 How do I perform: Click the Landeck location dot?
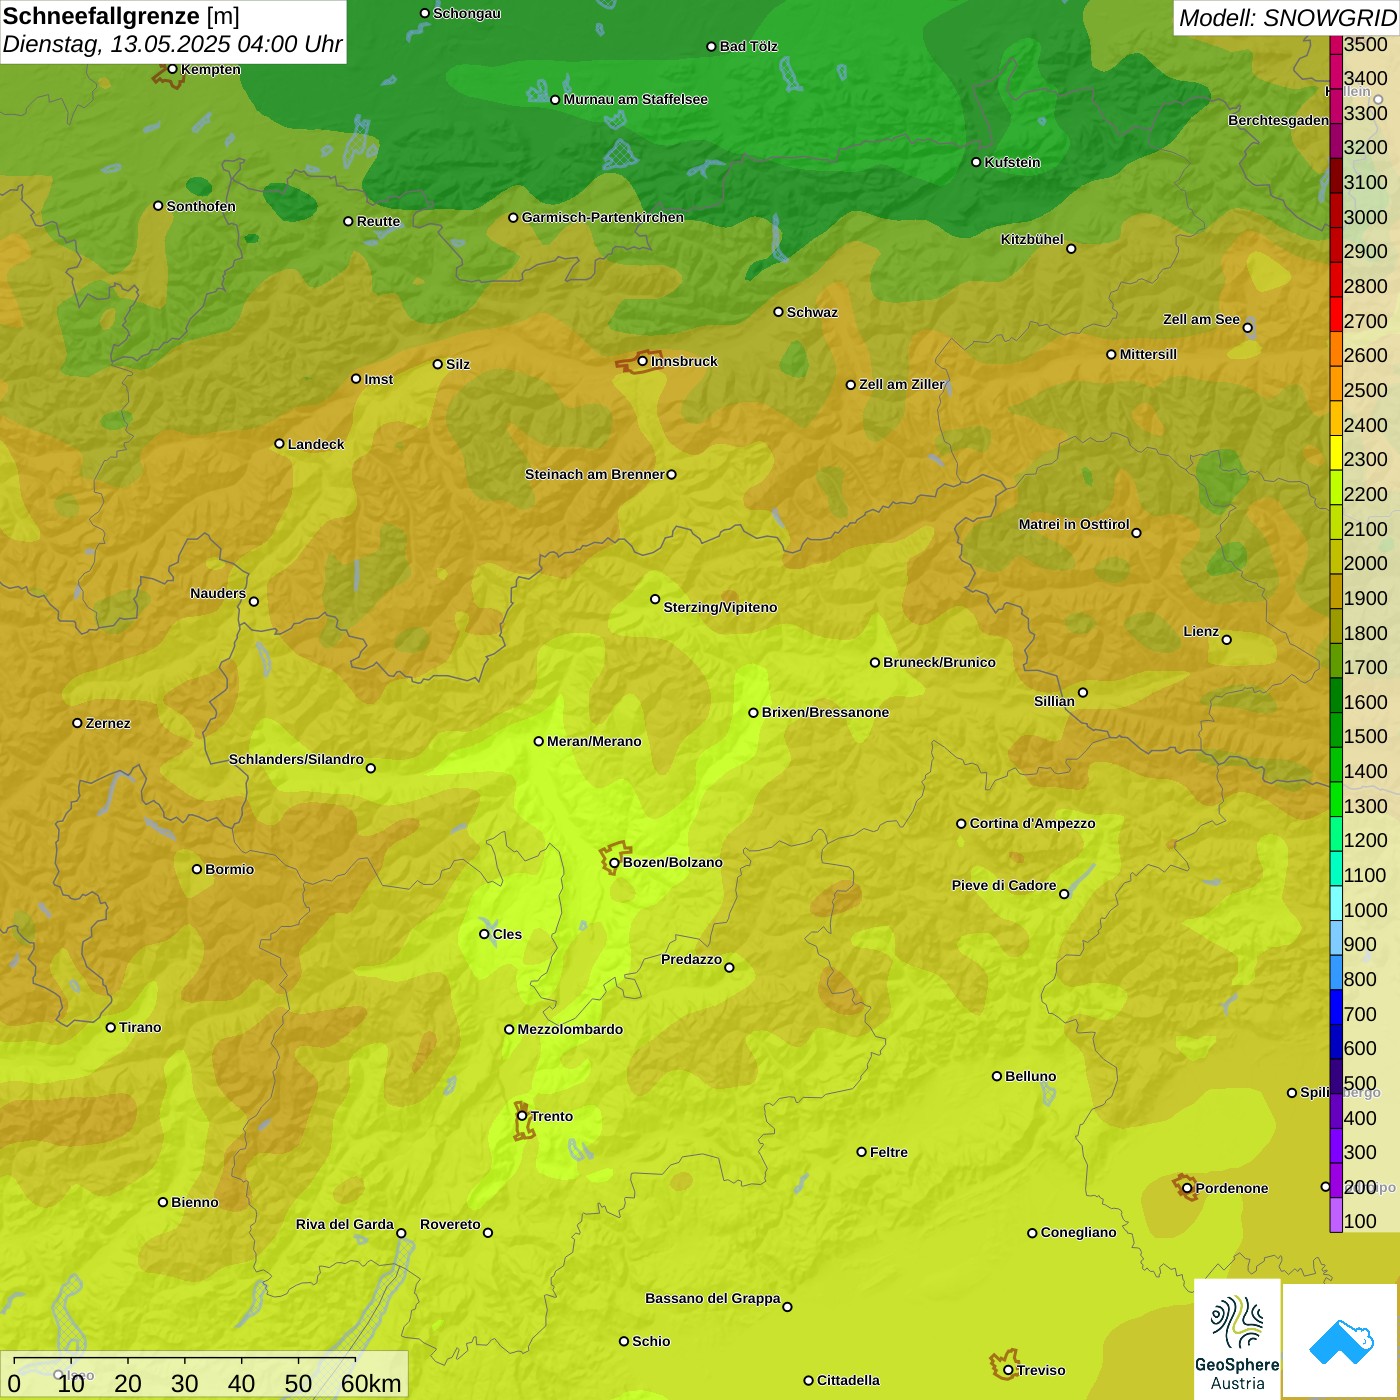tap(279, 444)
